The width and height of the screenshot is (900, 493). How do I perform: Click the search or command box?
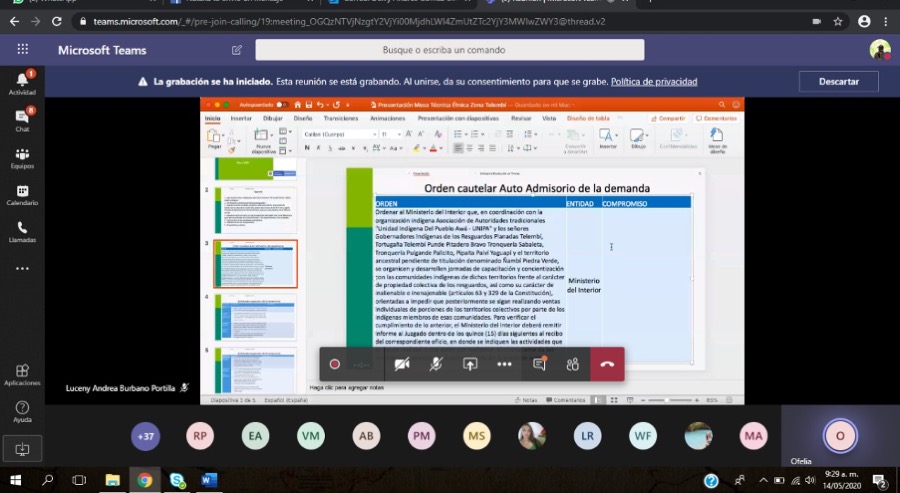(449, 50)
